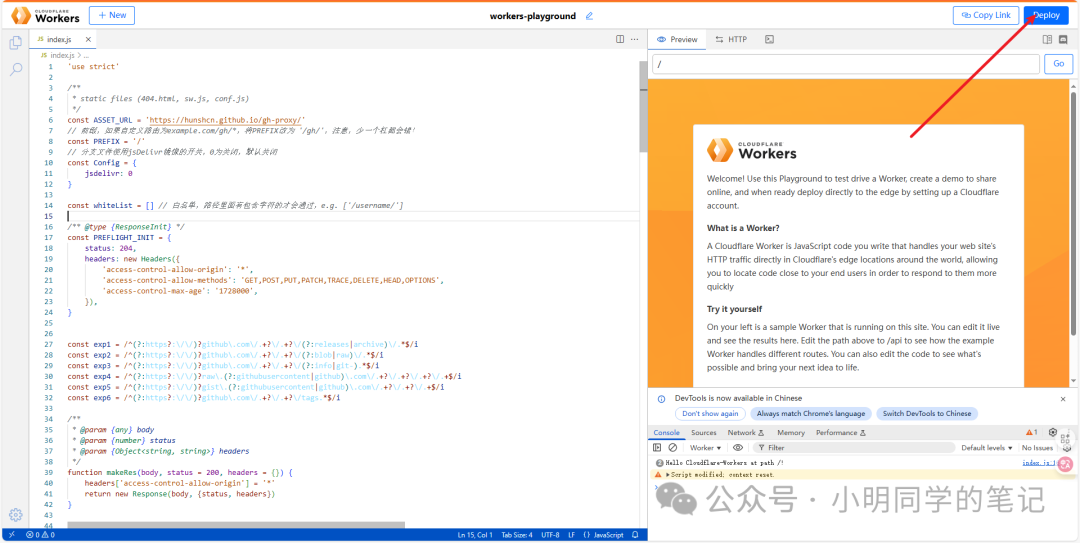Click the pink translate floating icon
This screenshot has height=543, width=1080.
coord(1065,464)
